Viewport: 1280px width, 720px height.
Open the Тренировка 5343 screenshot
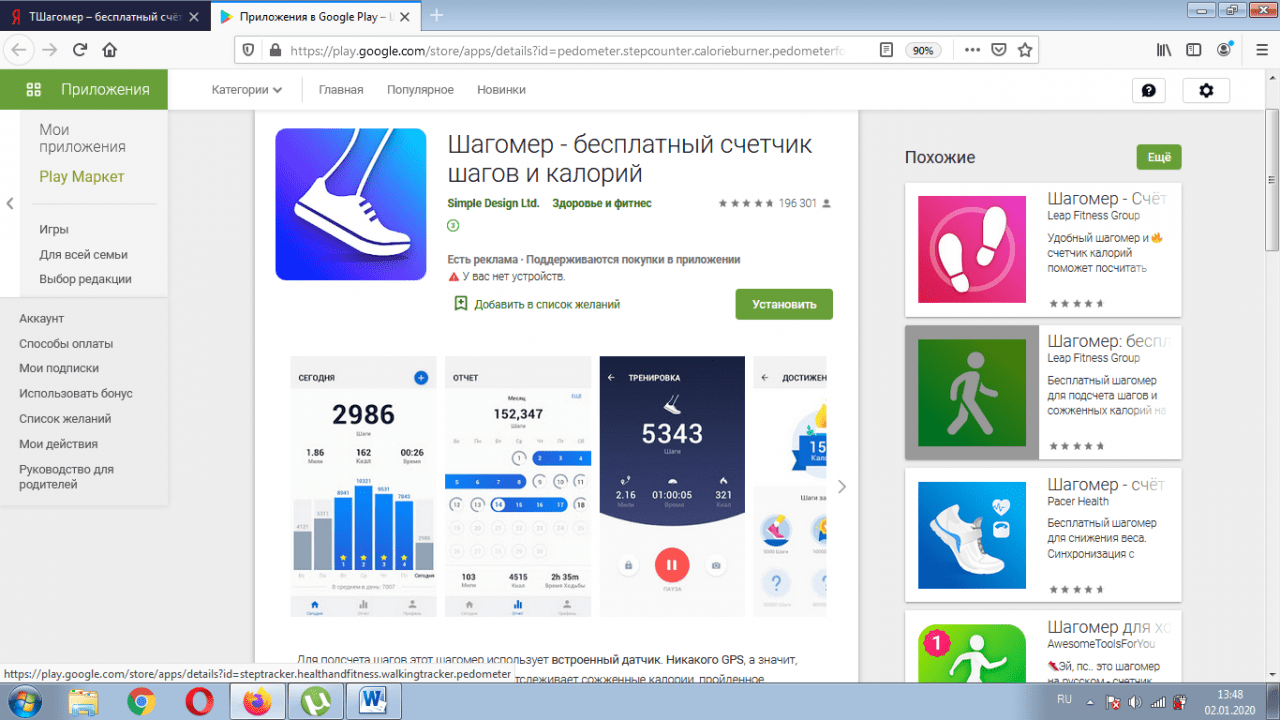tap(672, 486)
